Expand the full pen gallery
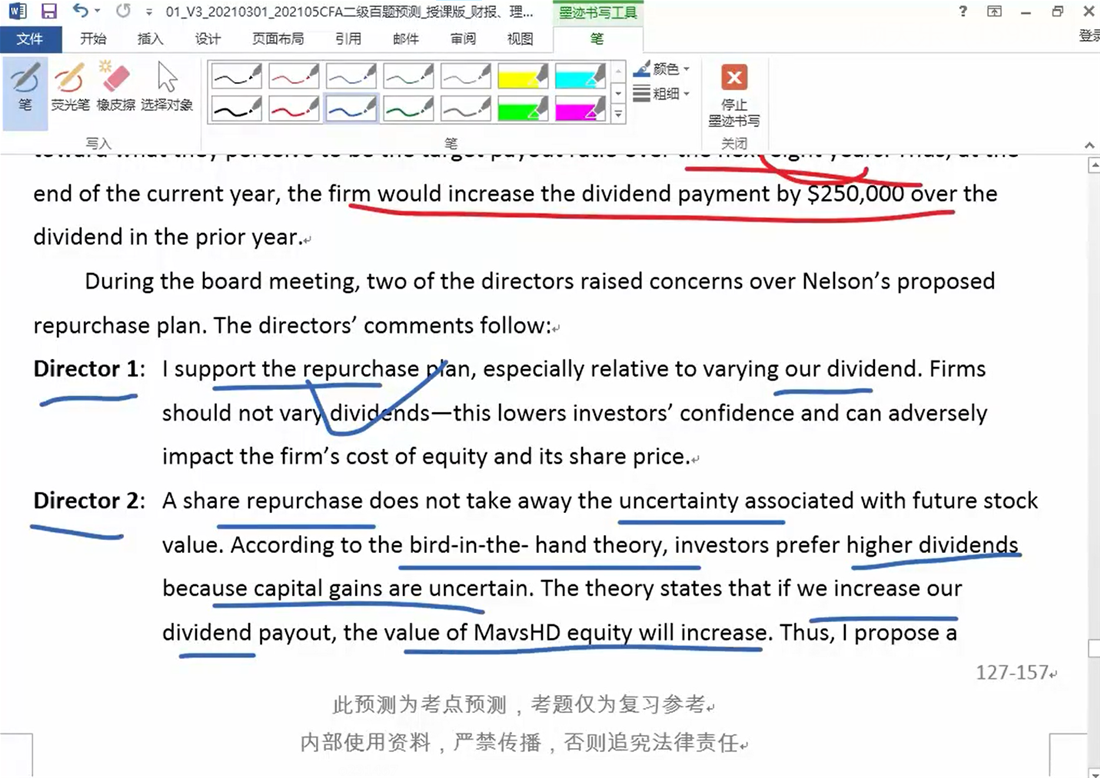Screen dimensions: 1100x778 pyautogui.click(x=618, y=114)
